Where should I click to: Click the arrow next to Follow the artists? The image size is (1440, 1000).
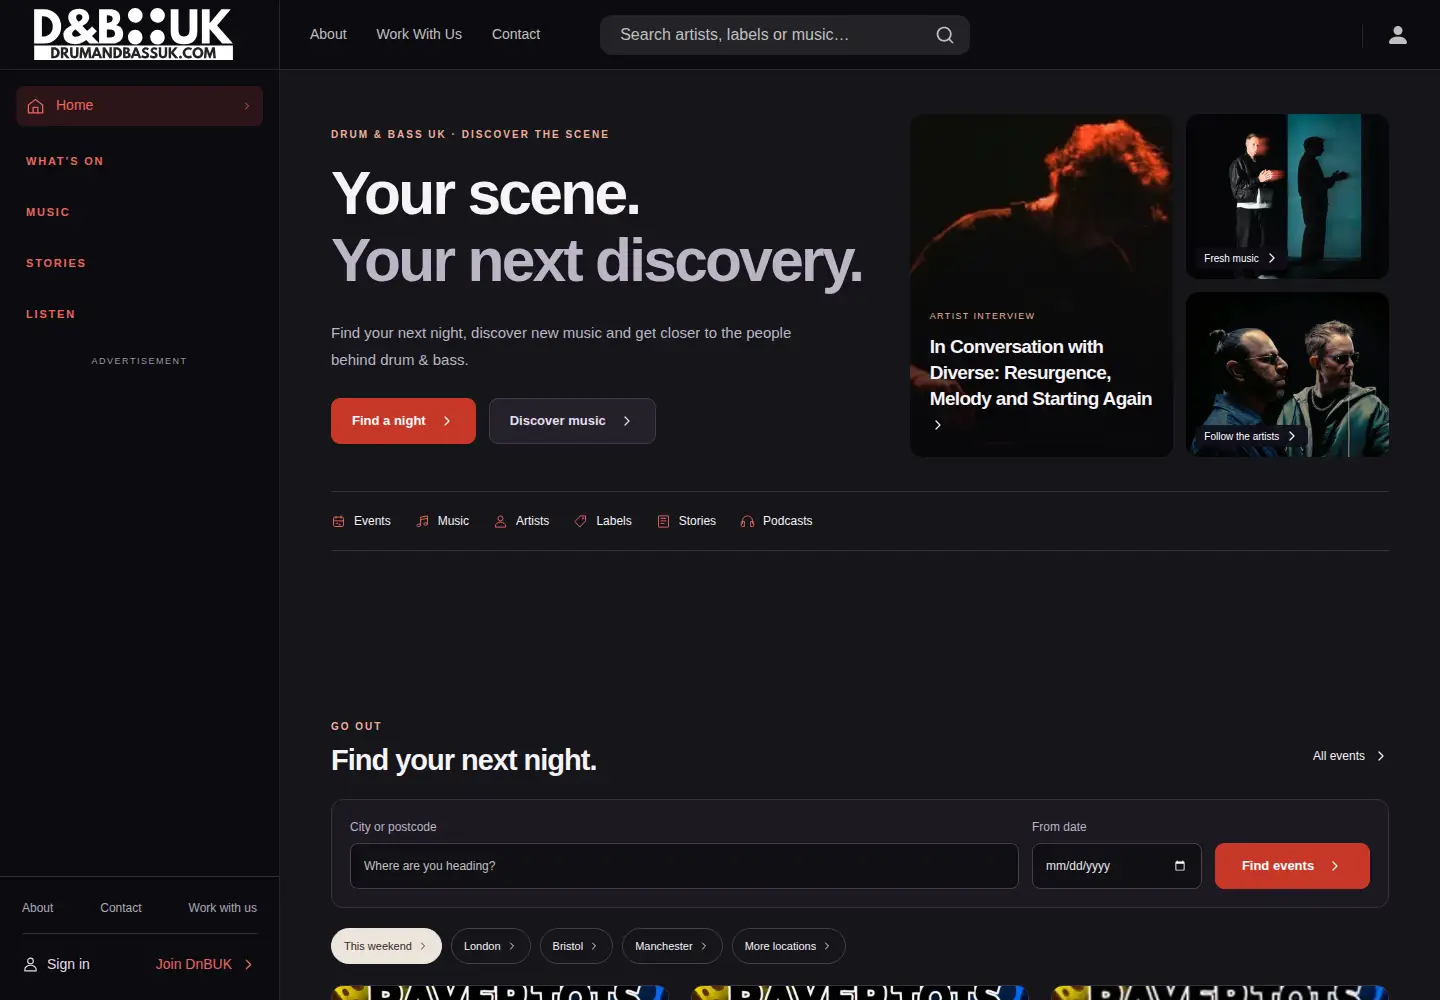(x=1292, y=436)
